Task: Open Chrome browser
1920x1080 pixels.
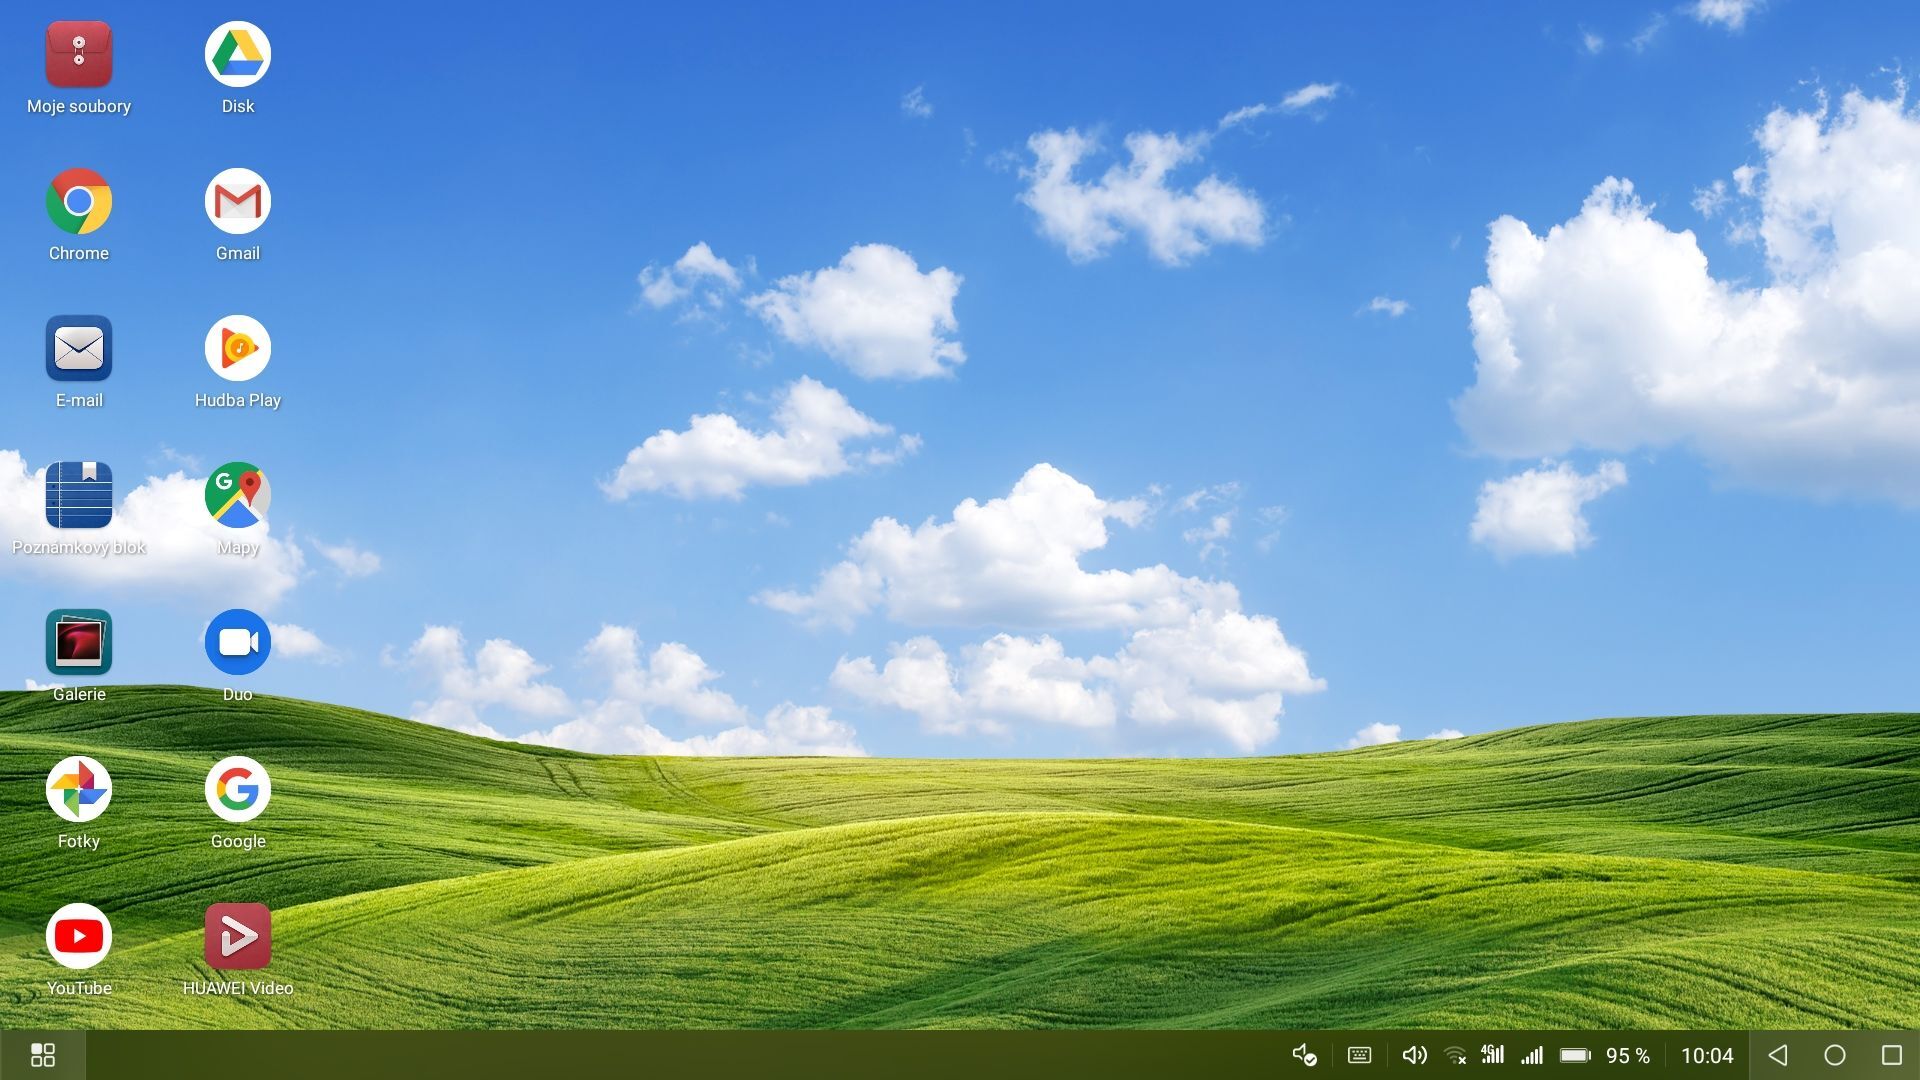Action: [79, 202]
